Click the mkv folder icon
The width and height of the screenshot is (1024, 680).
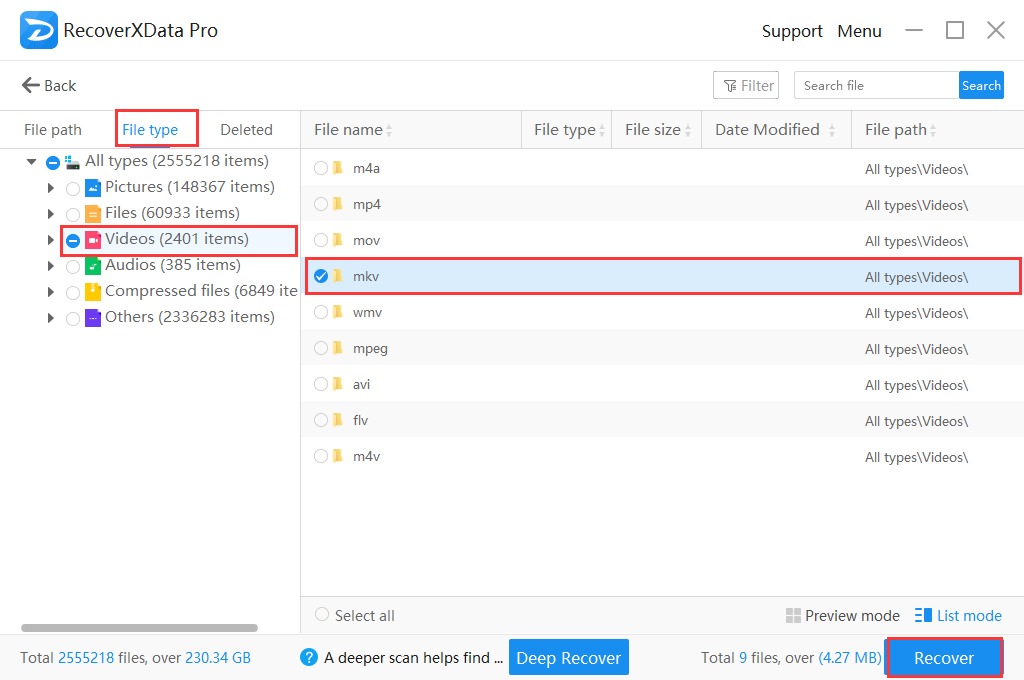(x=338, y=276)
